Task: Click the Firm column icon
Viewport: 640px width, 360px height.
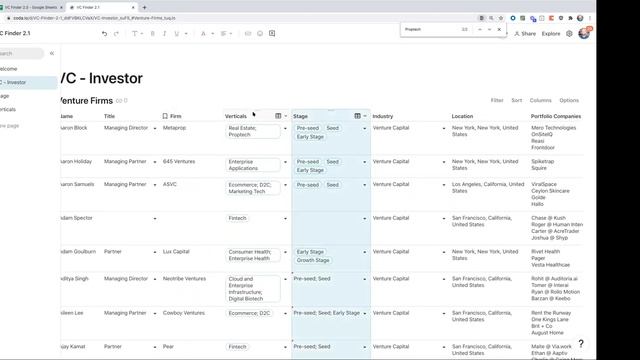Action: [x=165, y=116]
